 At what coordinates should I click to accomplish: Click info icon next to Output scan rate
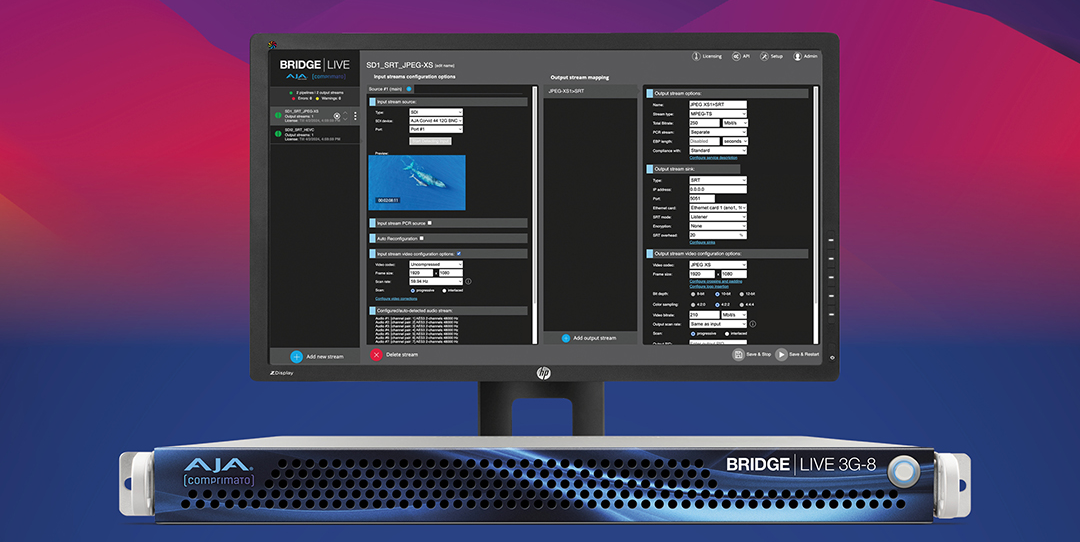[x=752, y=324]
